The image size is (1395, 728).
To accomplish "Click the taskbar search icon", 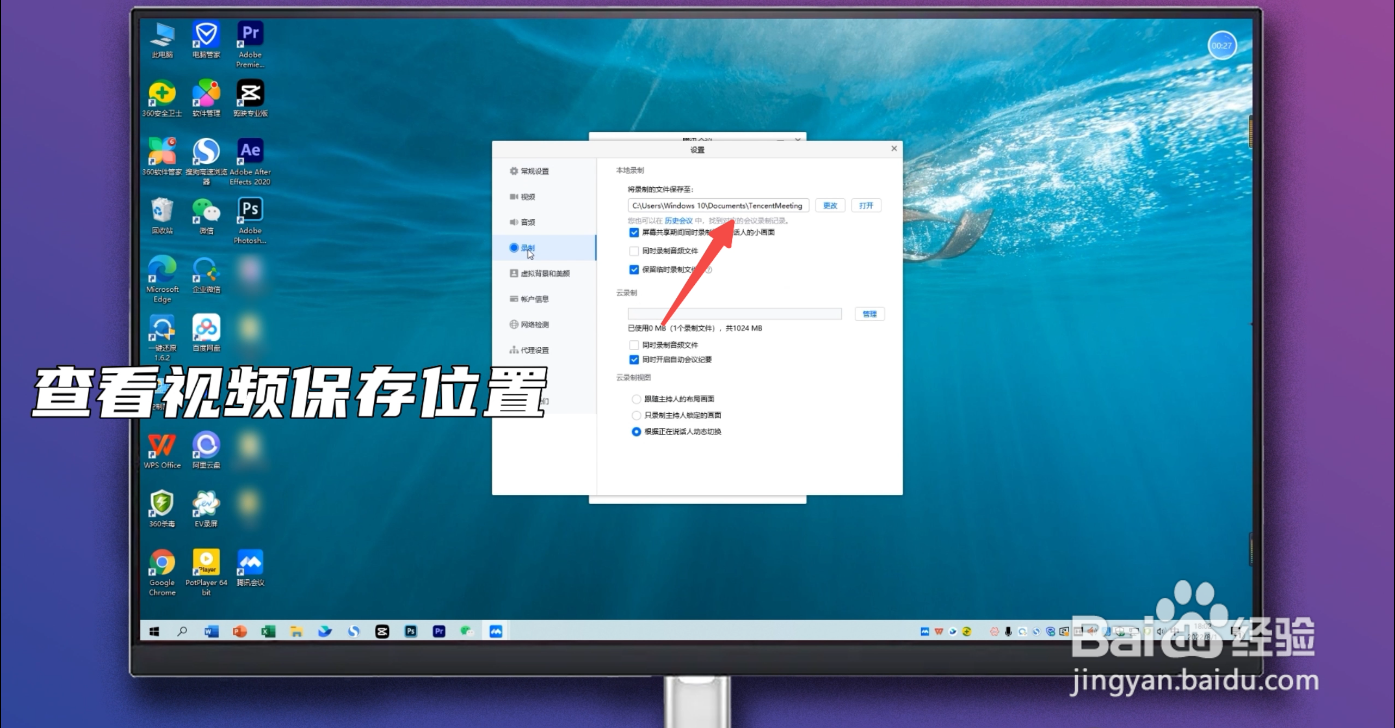I will 182,632.
